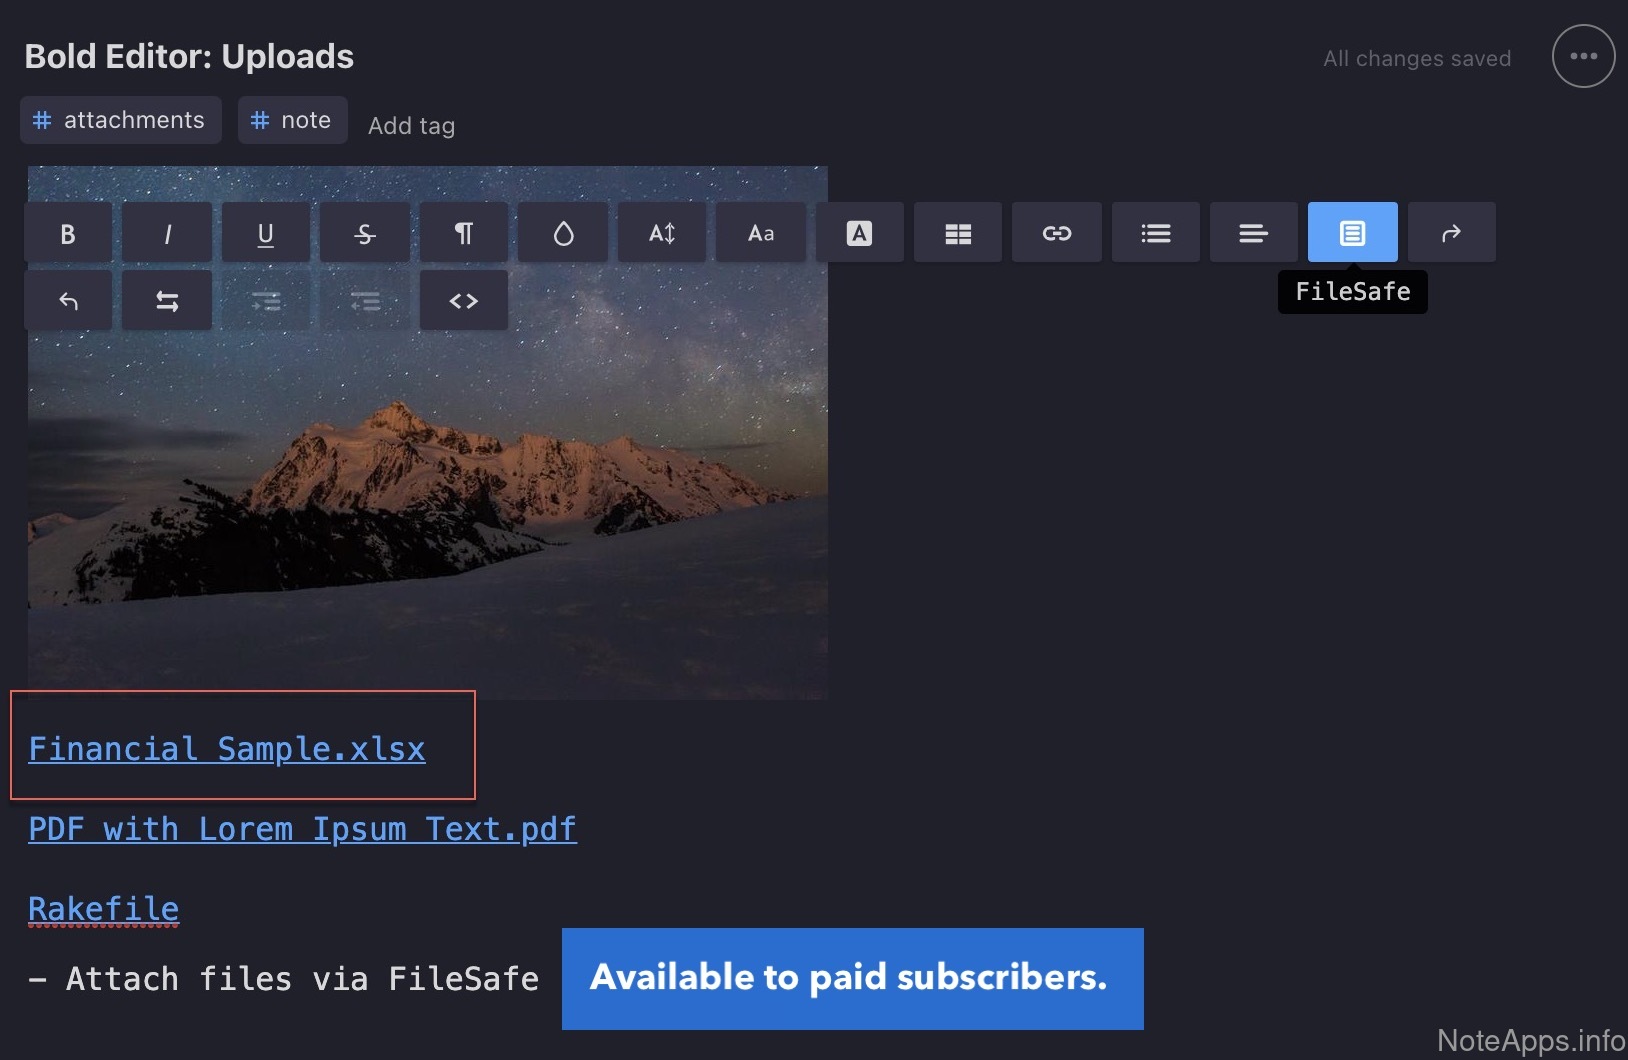Toggle the code view button
The width and height of the screenshot is (1628, 1060).
[x=464, y=301]
